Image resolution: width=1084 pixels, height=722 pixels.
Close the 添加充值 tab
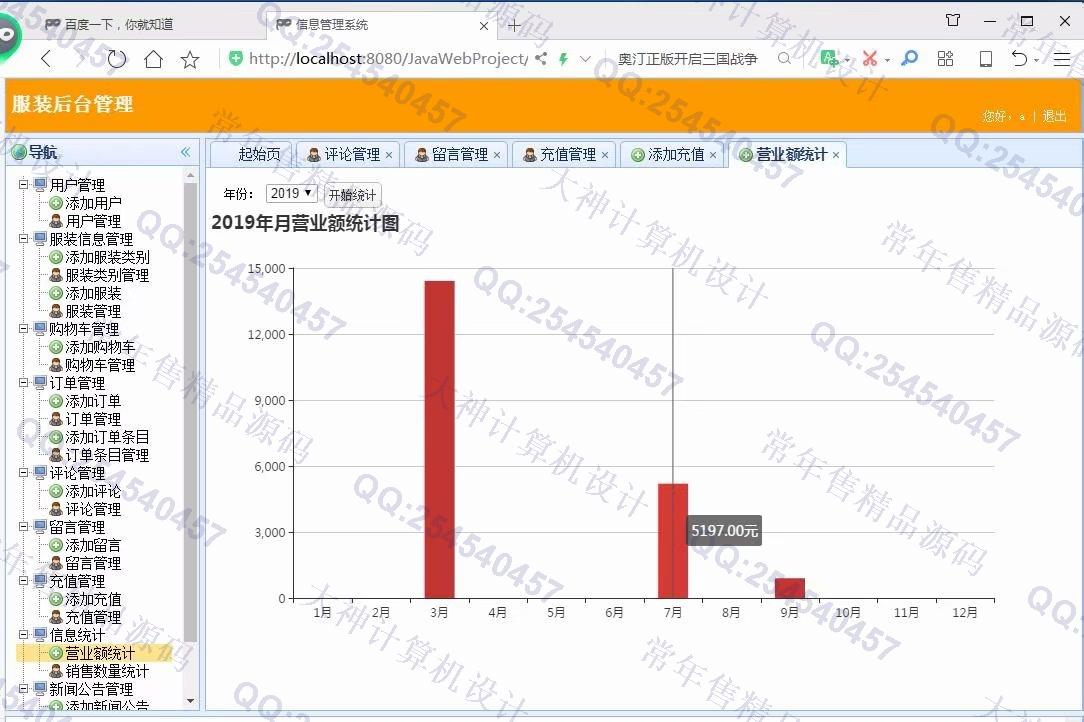[x=713, y=155]
